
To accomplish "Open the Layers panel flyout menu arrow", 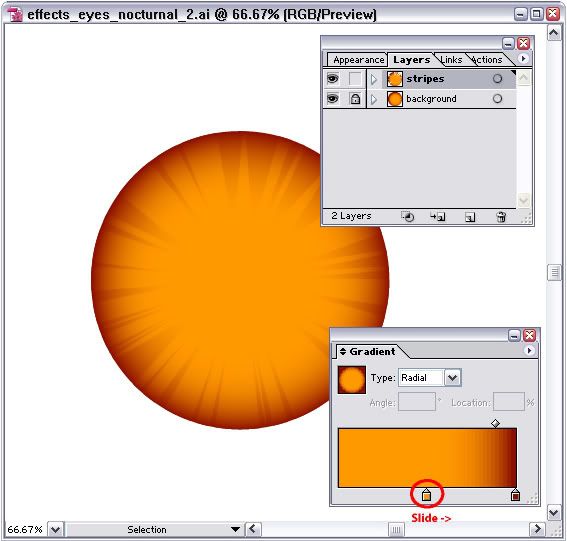I will (x=523, y=59).
